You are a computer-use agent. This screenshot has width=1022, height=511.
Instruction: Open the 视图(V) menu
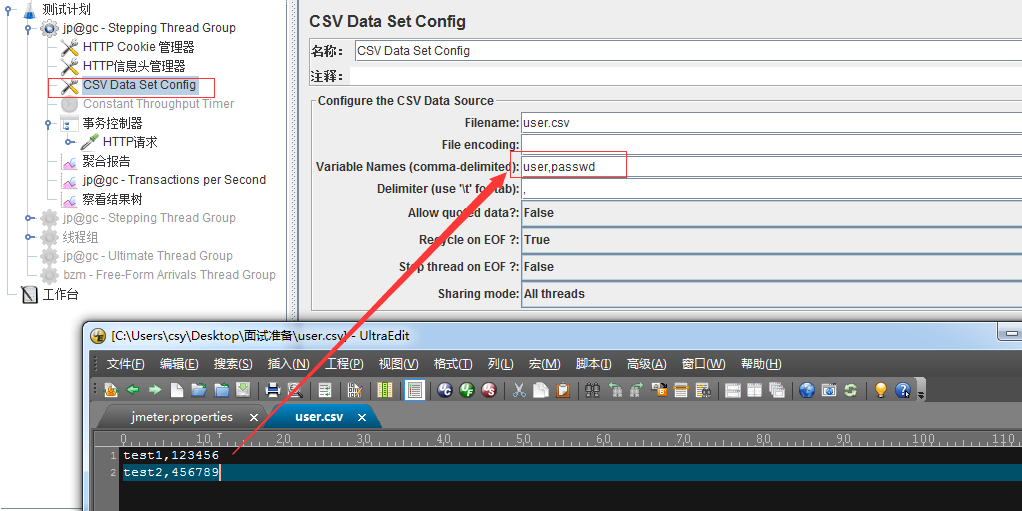[x=398, y=364]
